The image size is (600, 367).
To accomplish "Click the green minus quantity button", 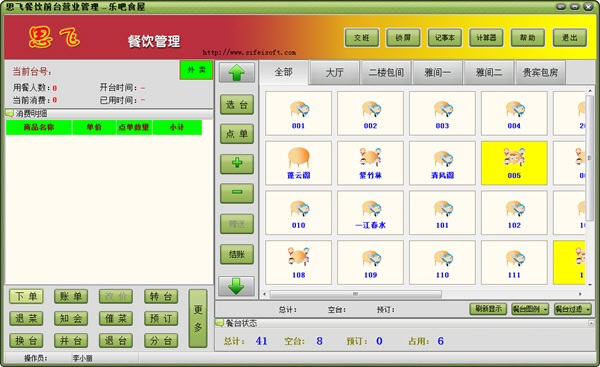I will [237, 193].
